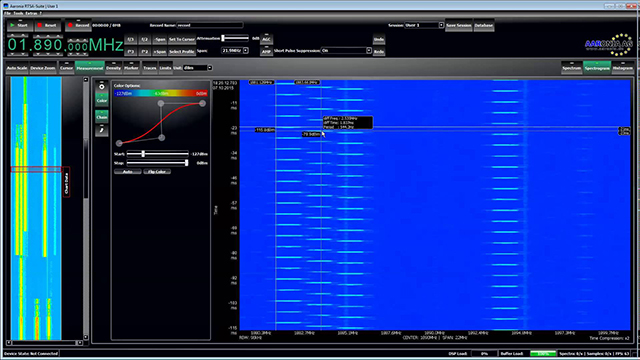Click the Start color level slider handle

[143, 154]
